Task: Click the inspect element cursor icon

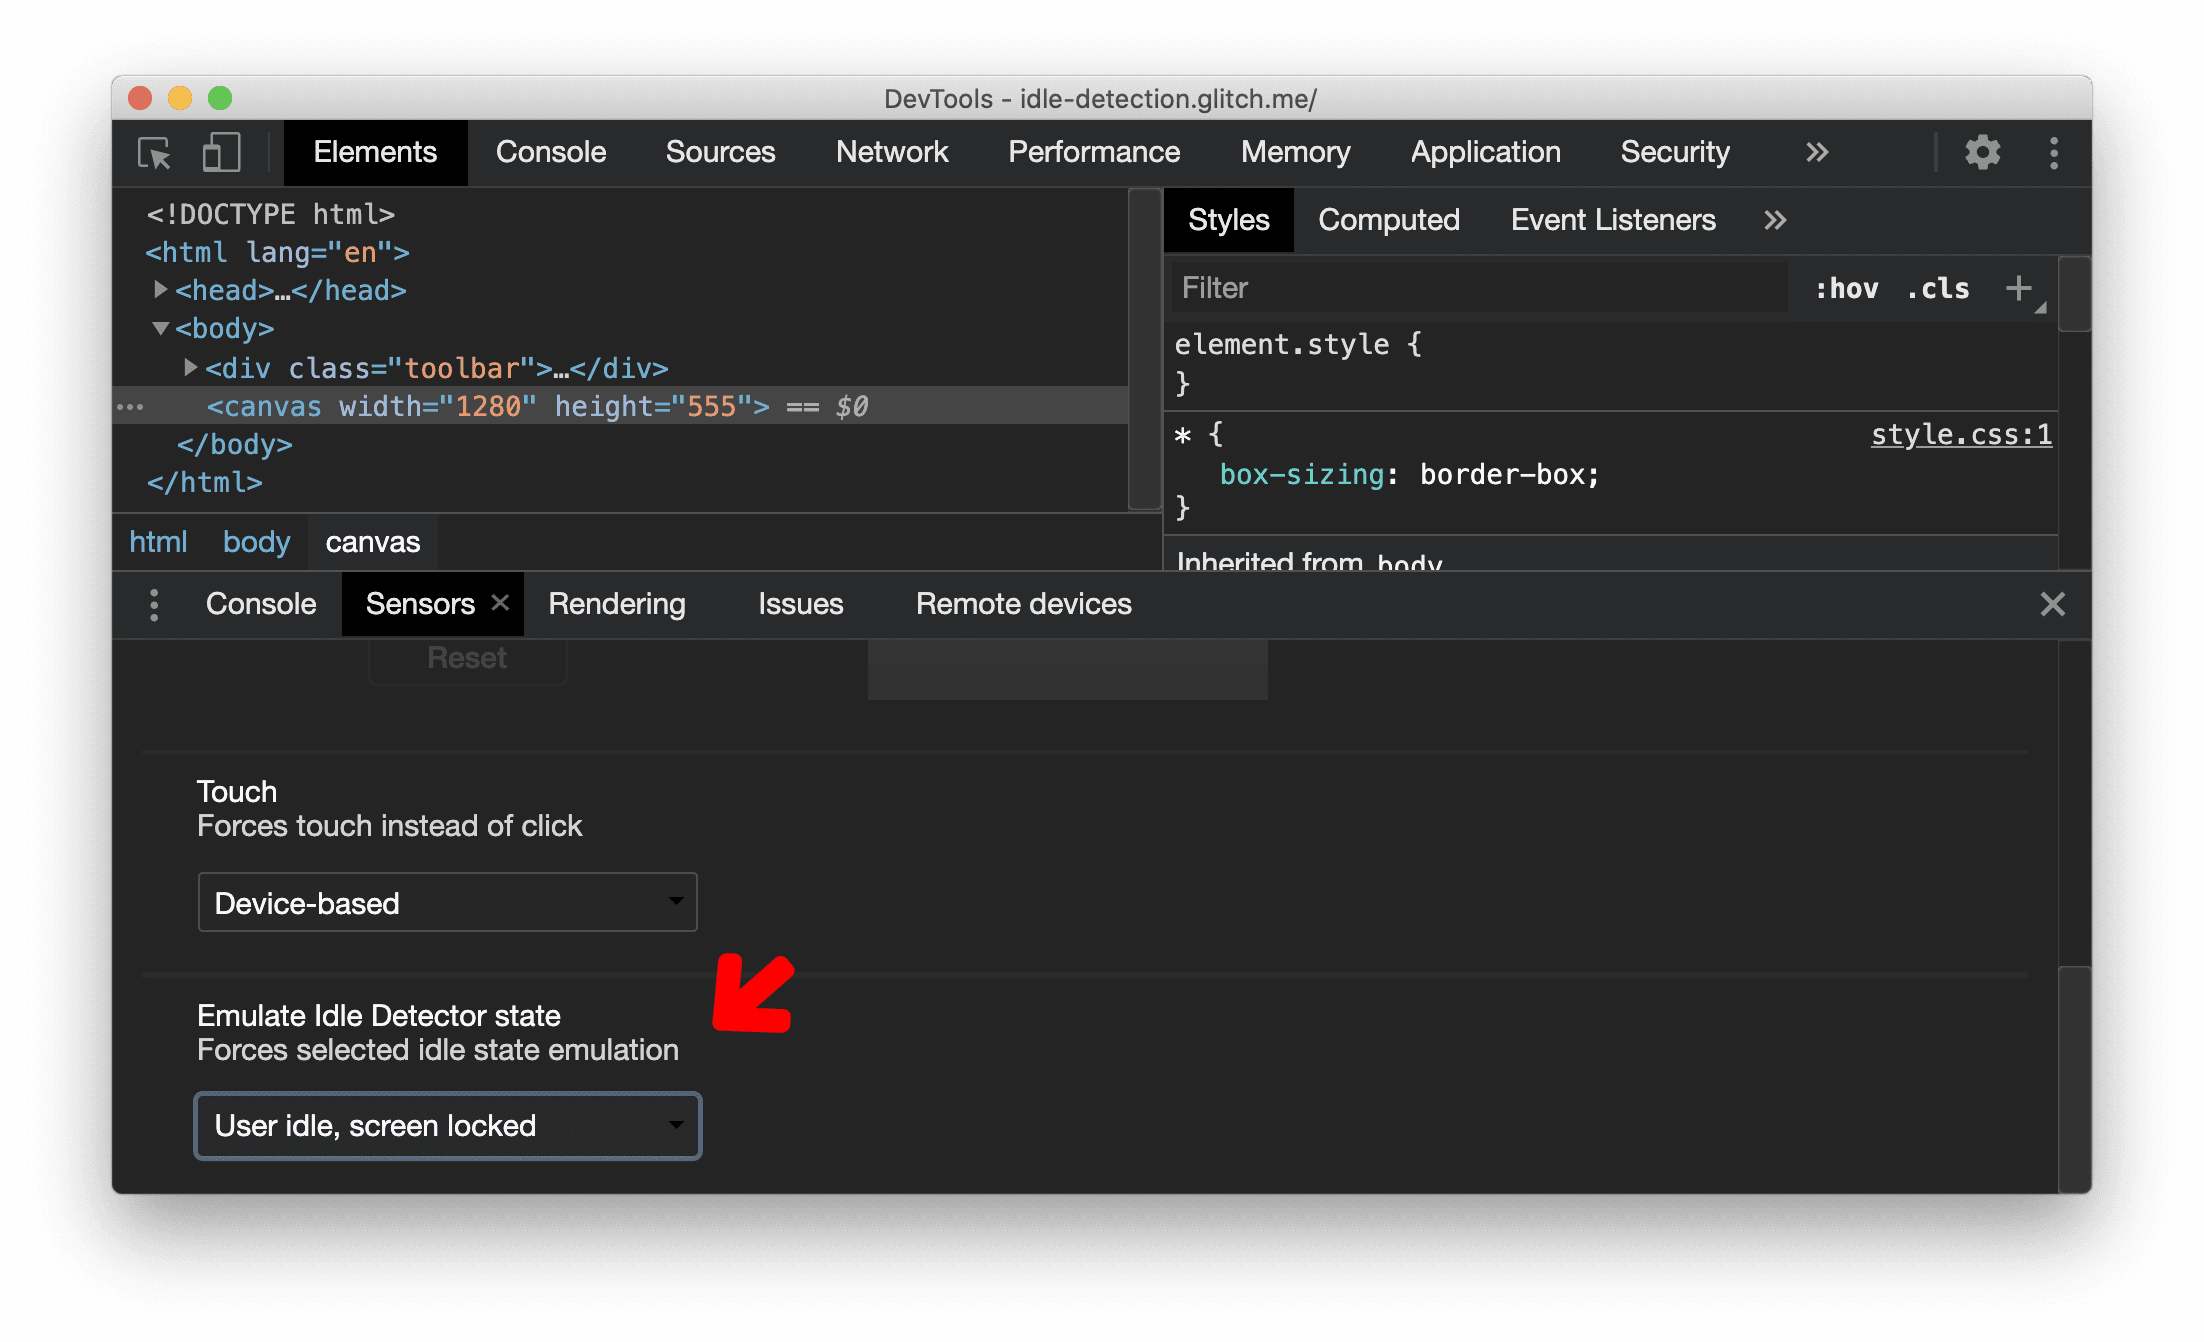Action: pos(159,153)
